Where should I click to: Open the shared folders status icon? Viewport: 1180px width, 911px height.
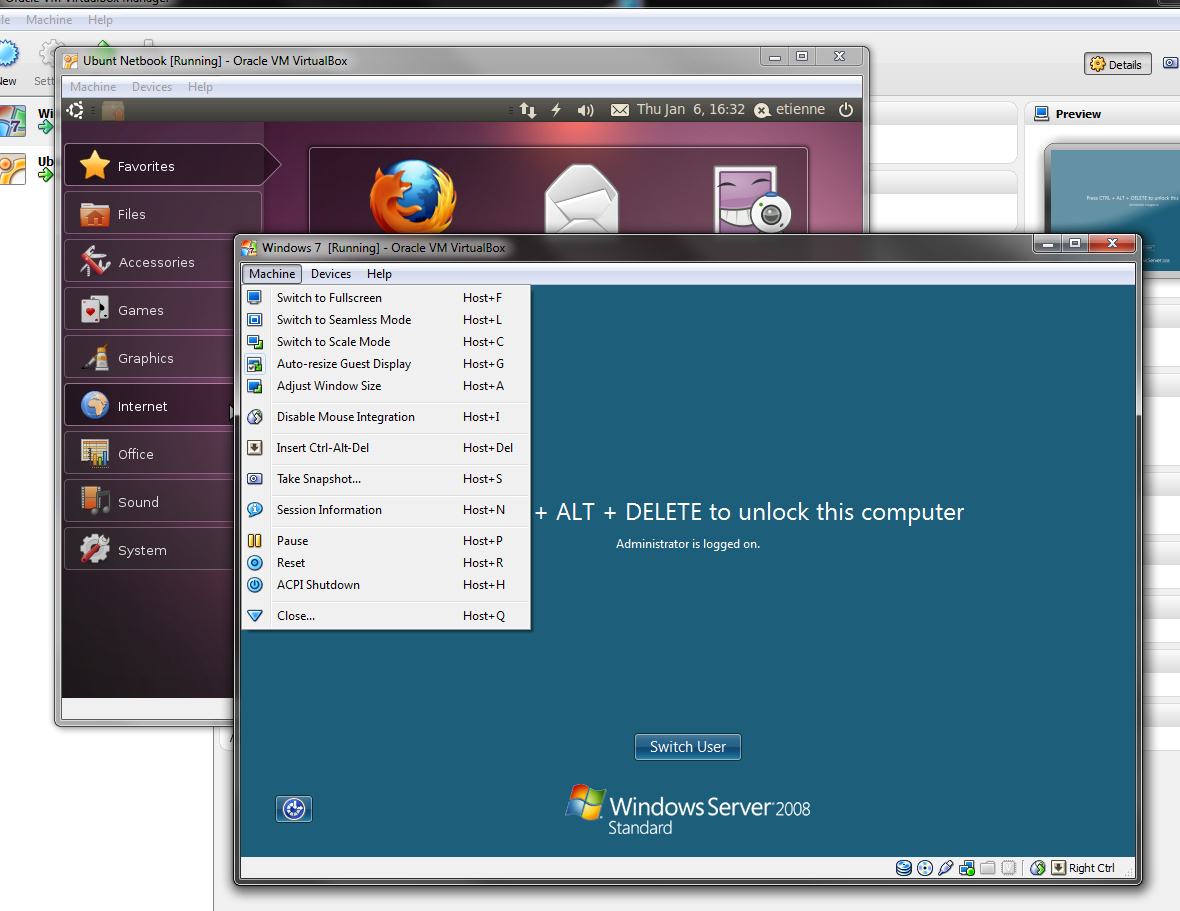[988, 868]
